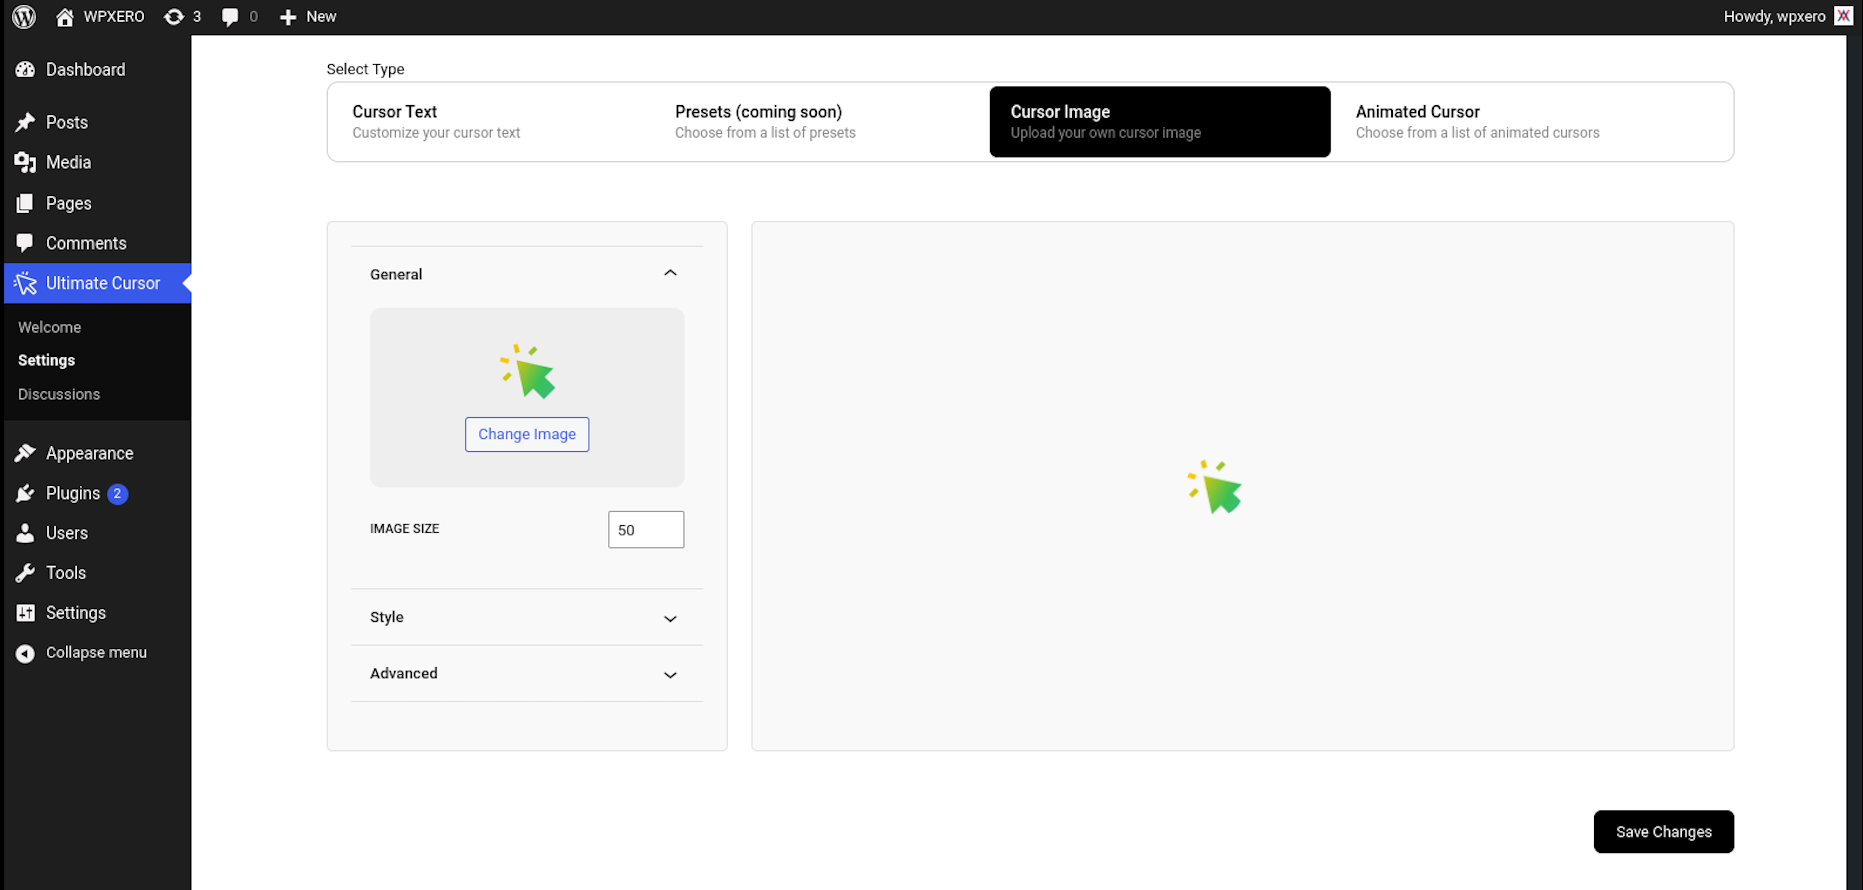
Task: Open the Pages menu label
Action: [x=69, y=204]
